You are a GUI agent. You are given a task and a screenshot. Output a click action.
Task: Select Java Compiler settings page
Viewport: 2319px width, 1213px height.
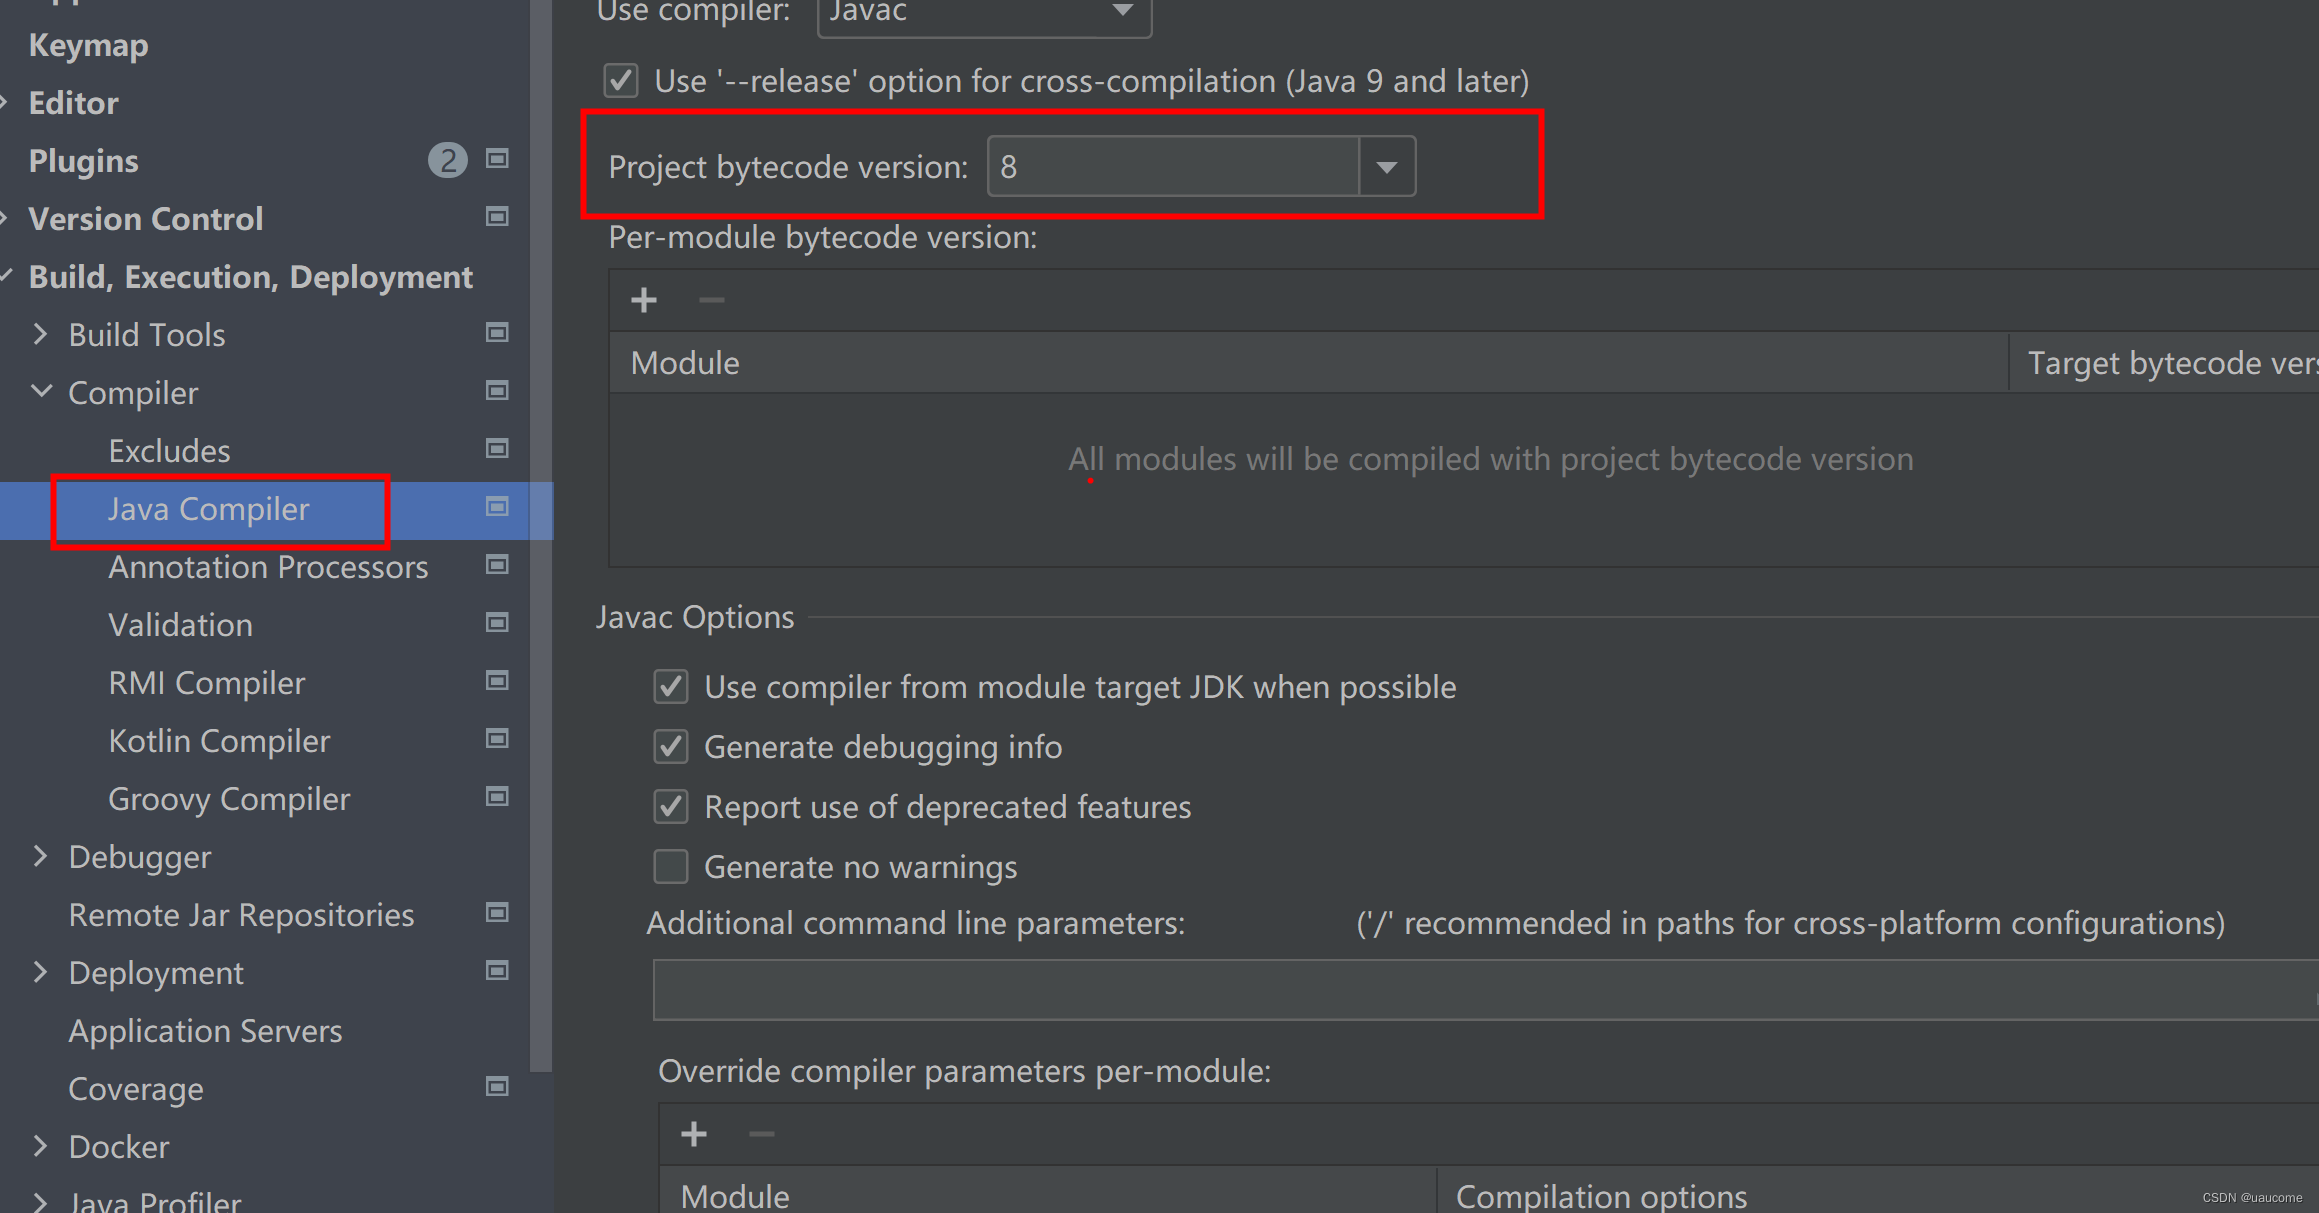pyautogui.click(x=209, y=509)
